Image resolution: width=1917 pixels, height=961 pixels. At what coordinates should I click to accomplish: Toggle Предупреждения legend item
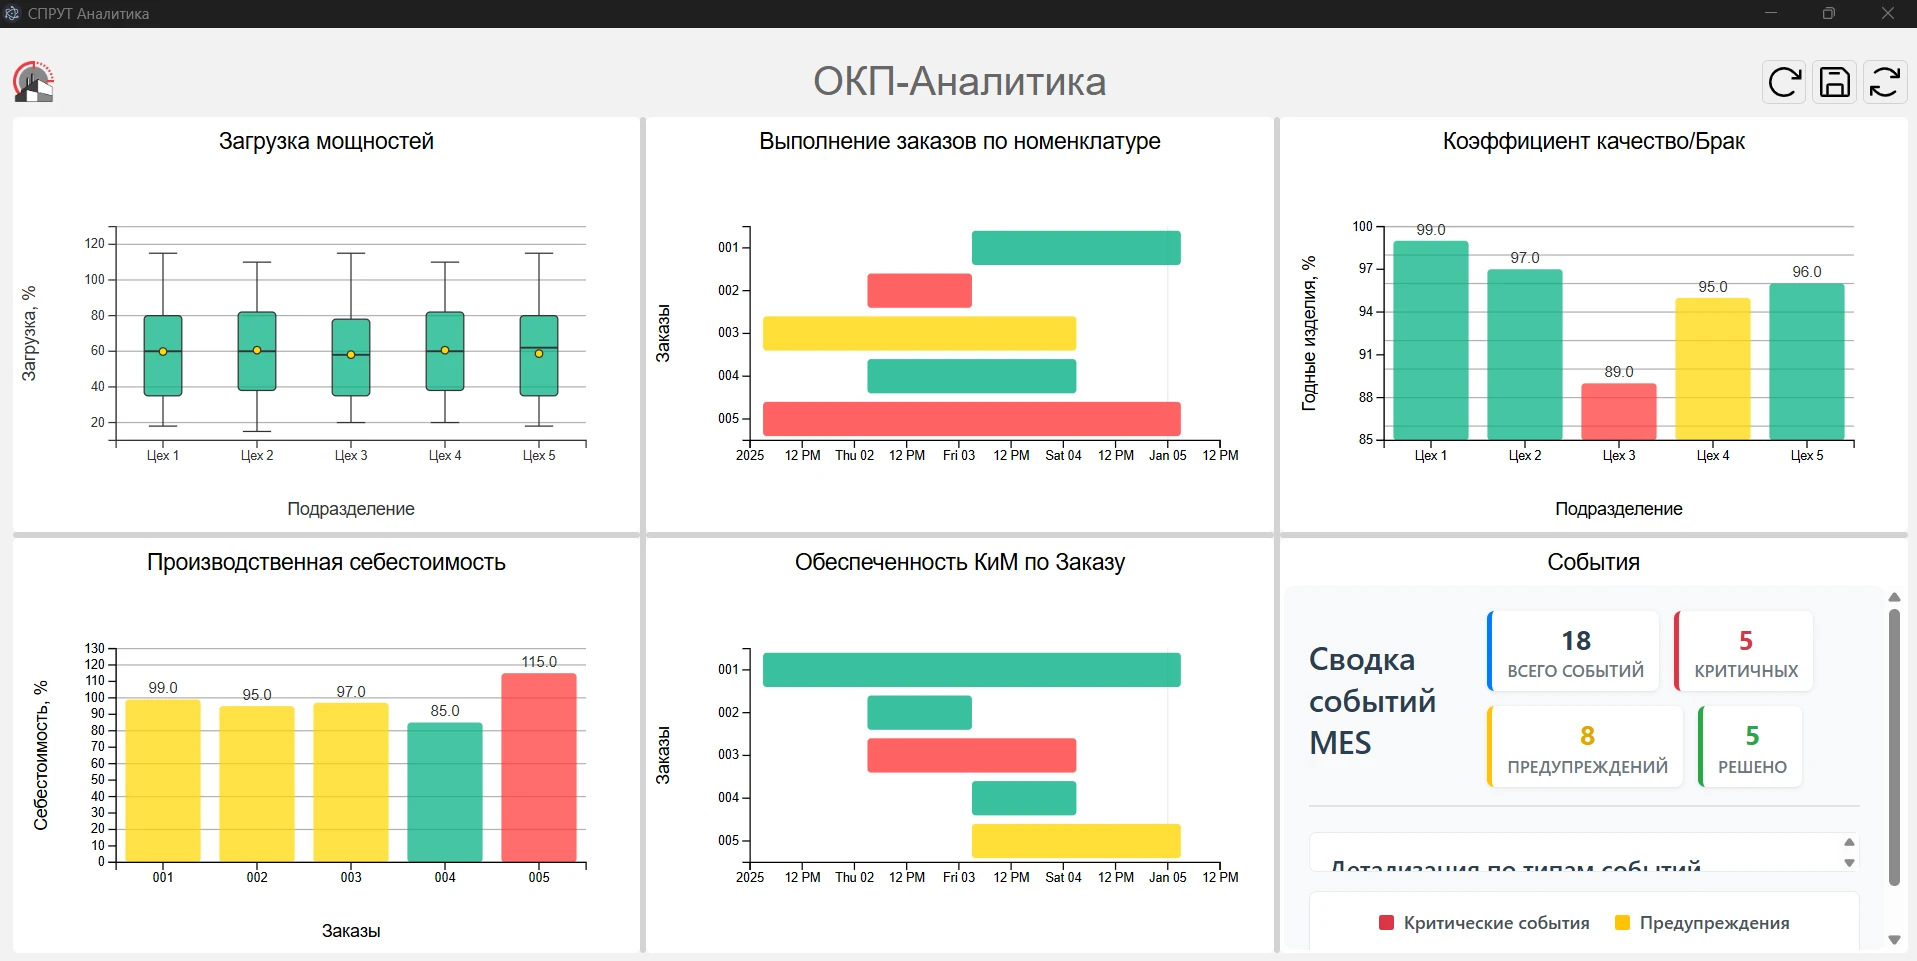pyautogui.click(x=1702, y=923)
